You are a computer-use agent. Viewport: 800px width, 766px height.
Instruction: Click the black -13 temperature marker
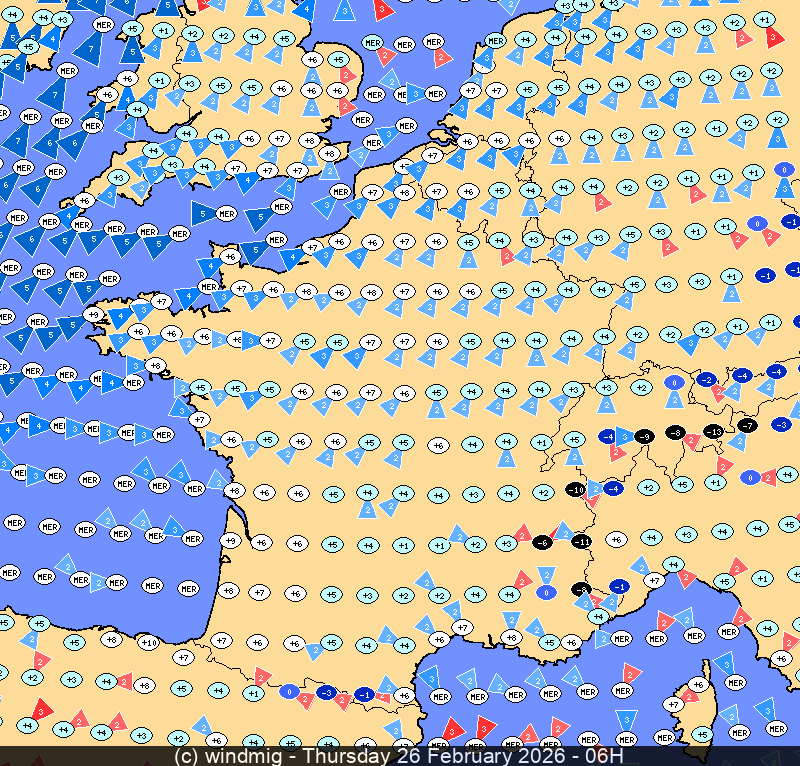coord(713,431)
